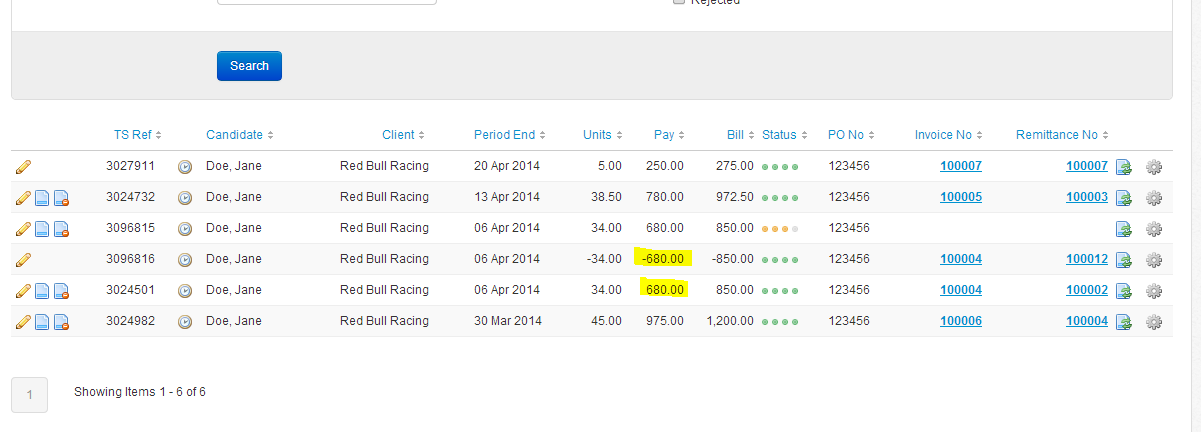
Task: Click the document refresh icon in row 3024732
Action: coord(1124,198)
